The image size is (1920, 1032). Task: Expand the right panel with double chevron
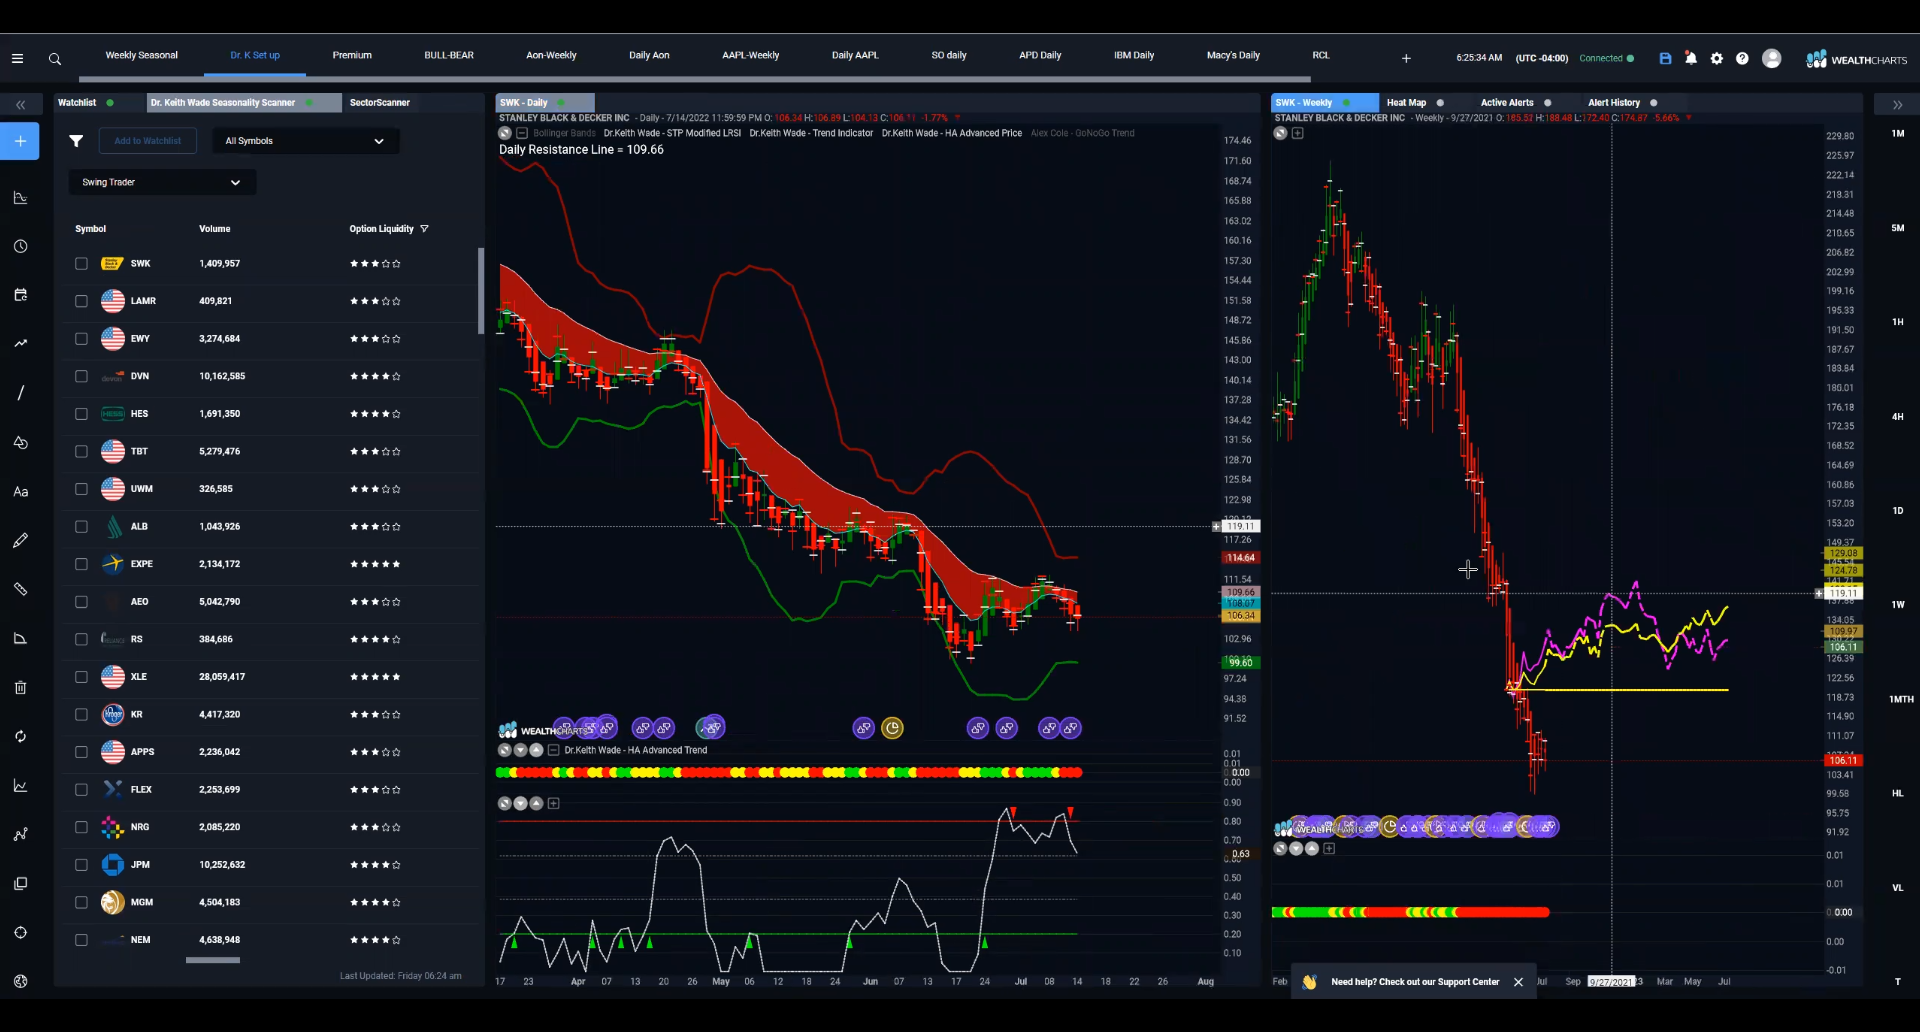pyautogui.click(x=1897, y=104)
